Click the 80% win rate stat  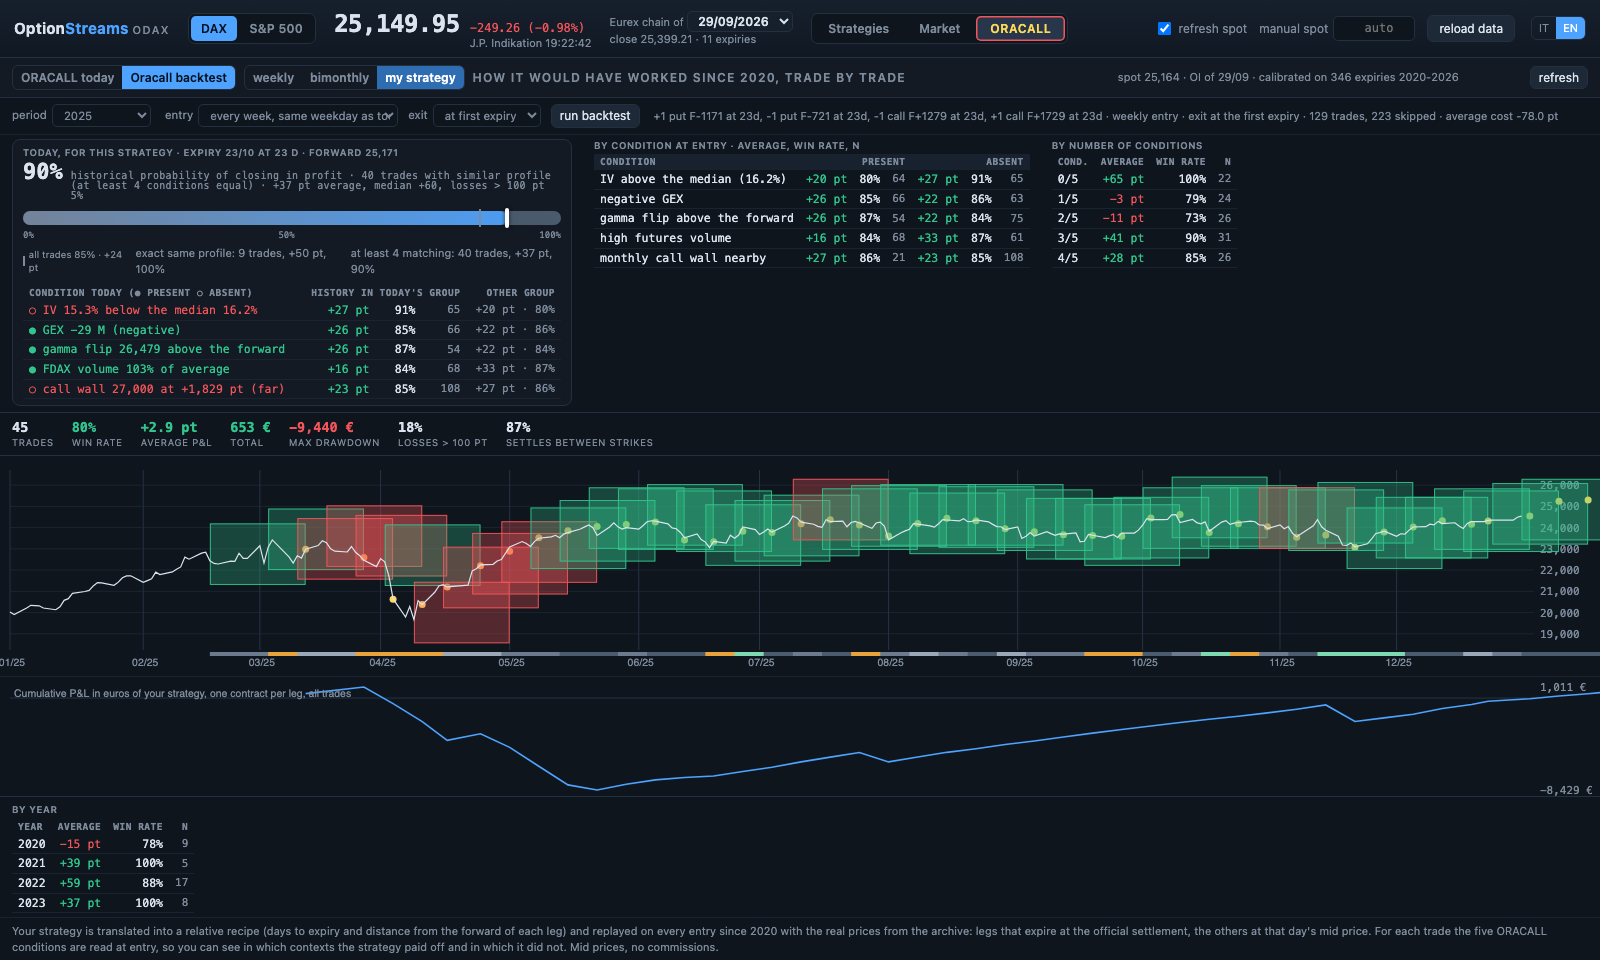(96, 434)
